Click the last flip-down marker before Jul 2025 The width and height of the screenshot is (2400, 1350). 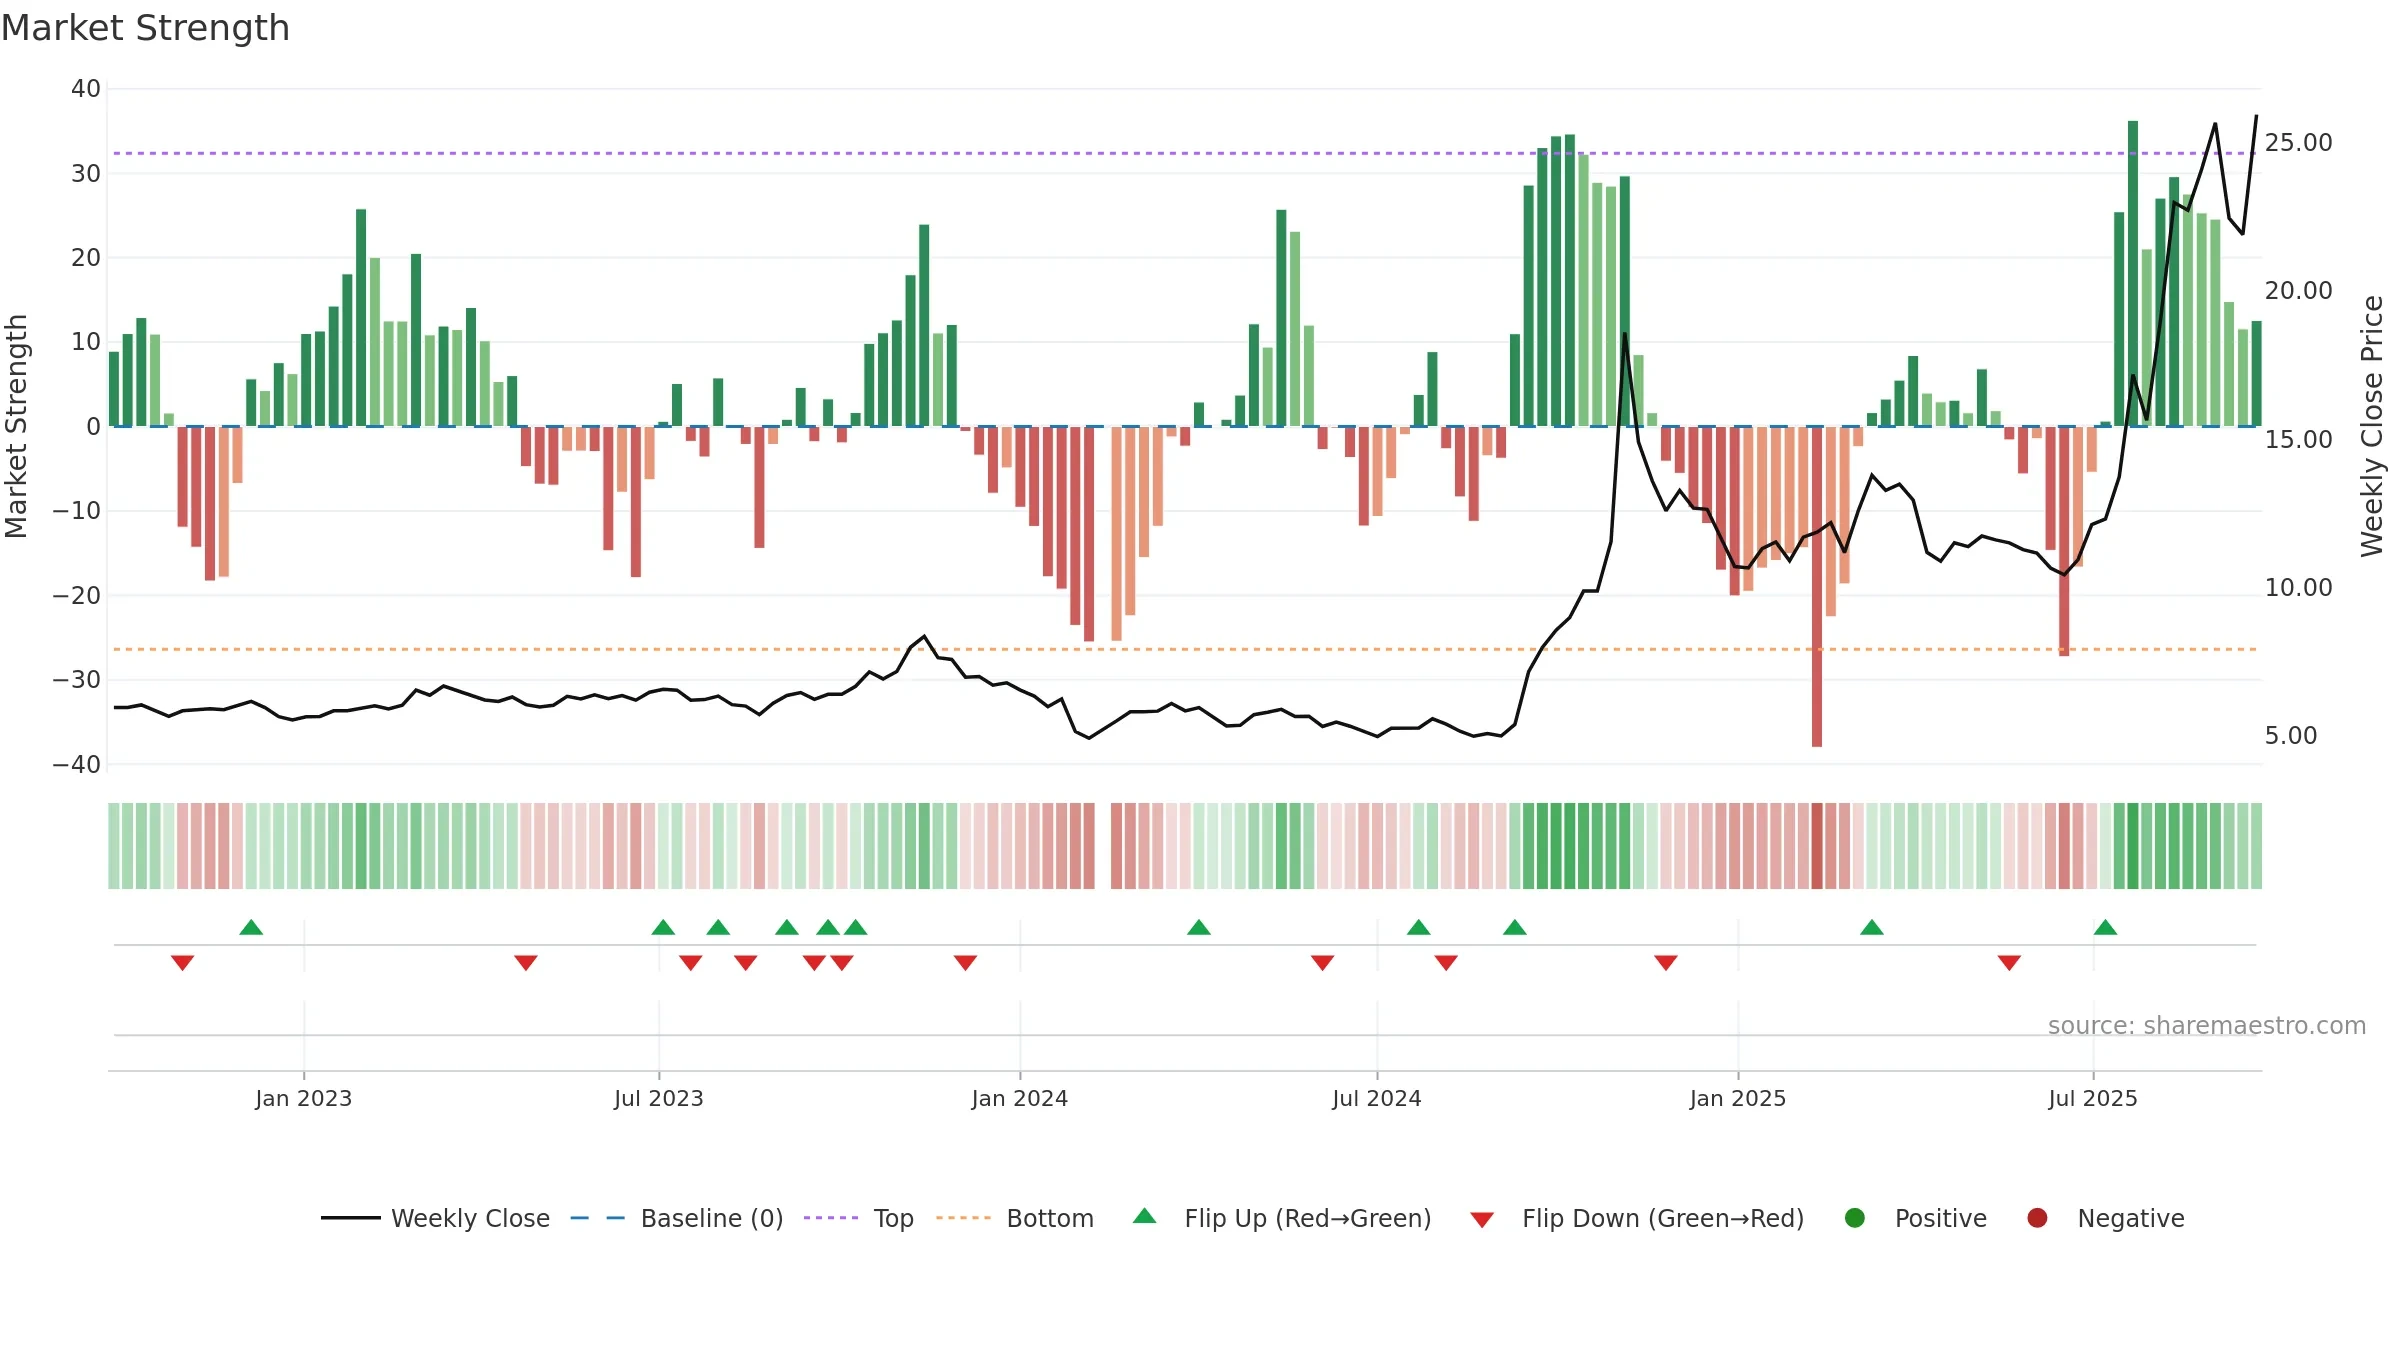coord(2009,962)
